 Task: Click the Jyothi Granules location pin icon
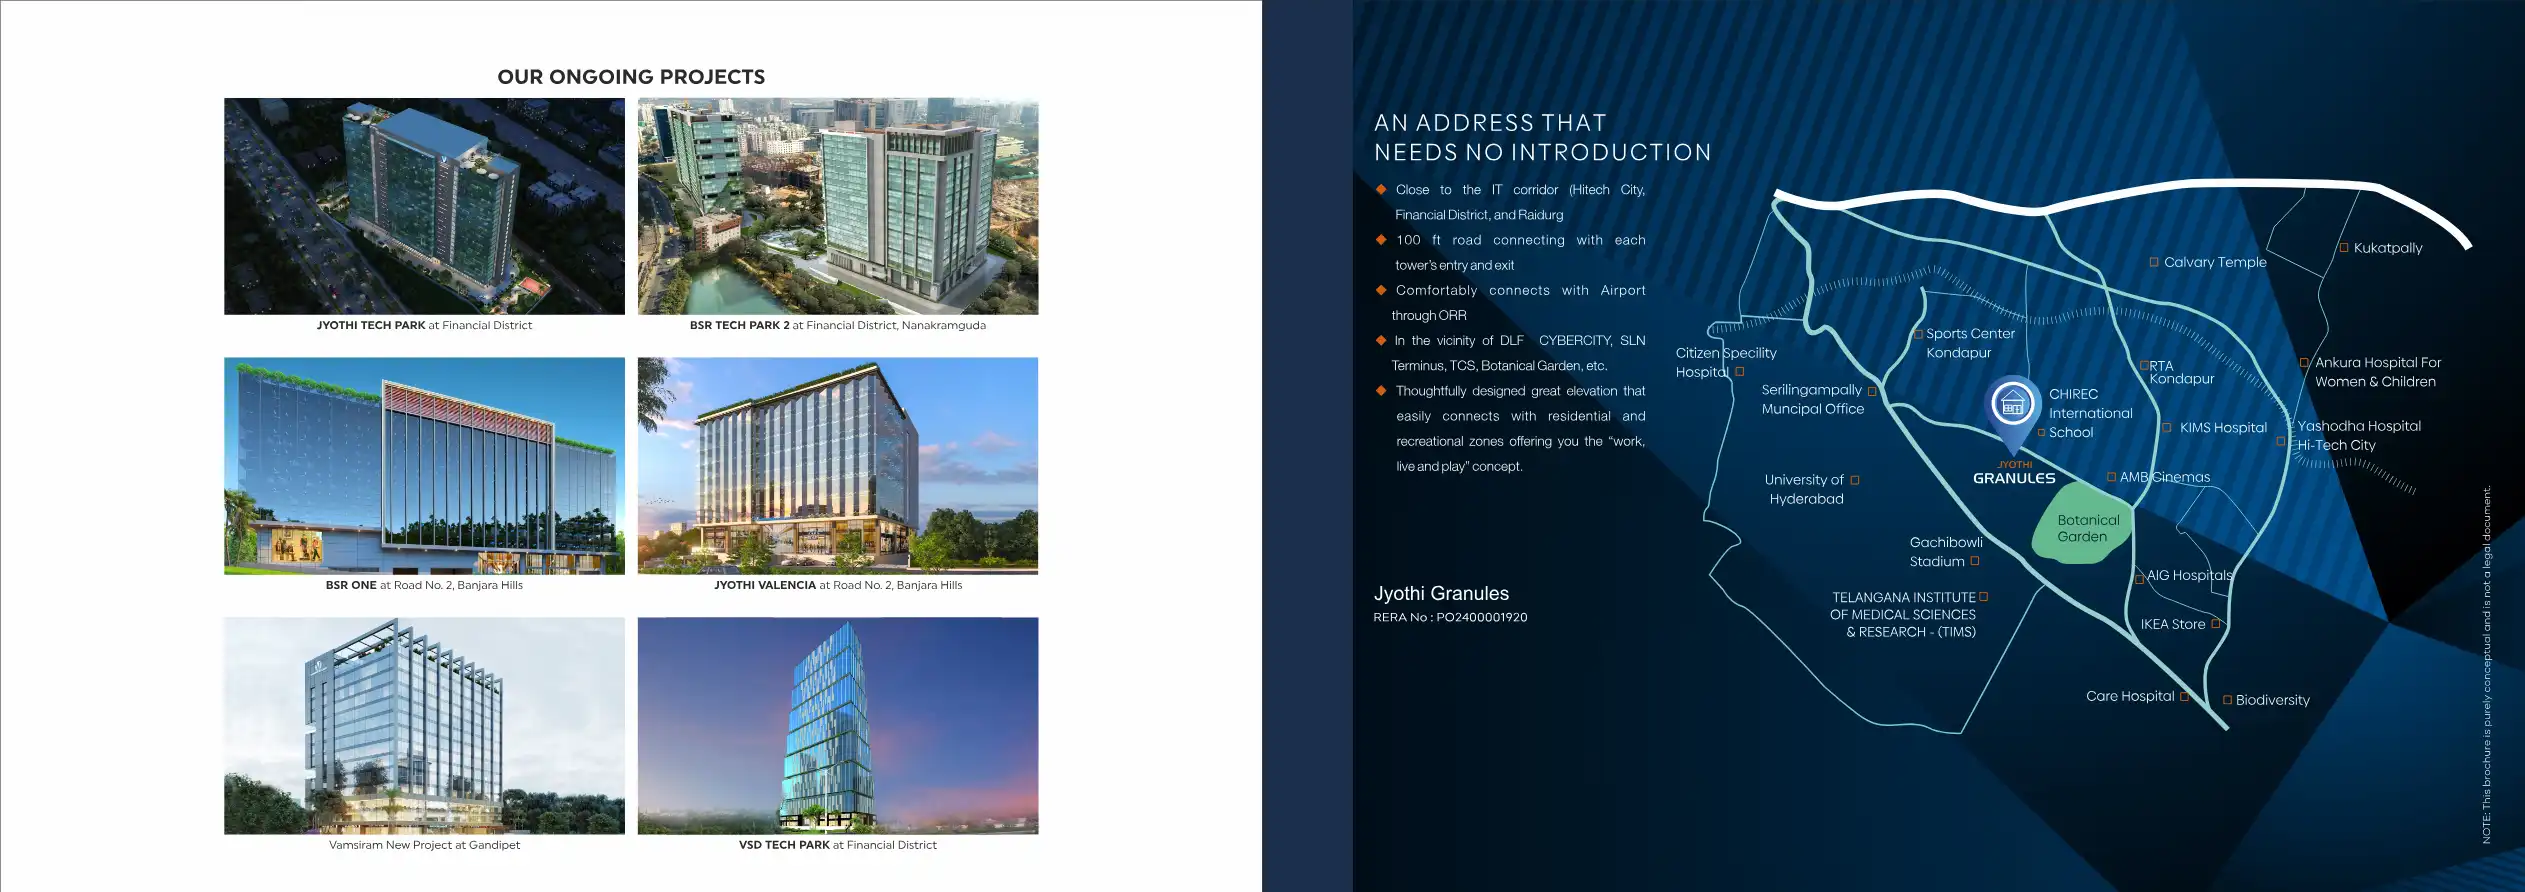[x=2012, y=406]
